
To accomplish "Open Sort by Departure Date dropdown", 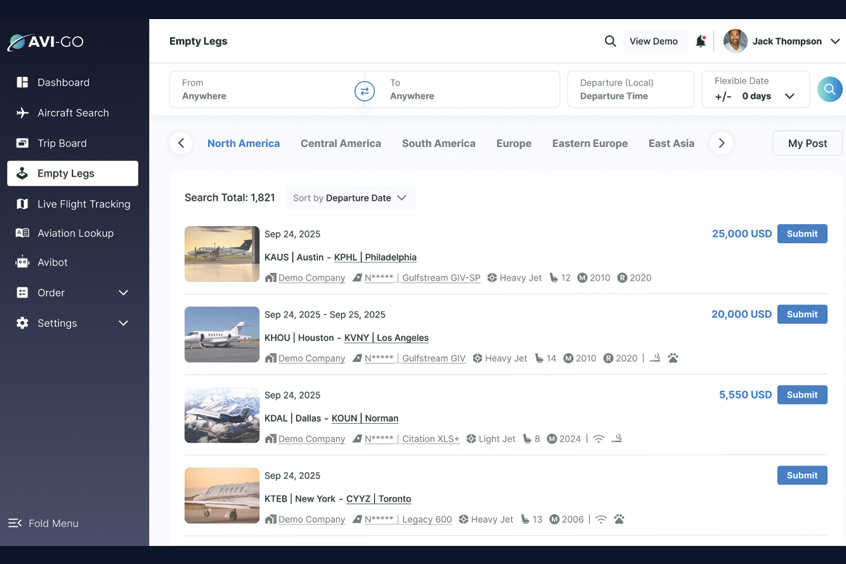I will (350, 198).
